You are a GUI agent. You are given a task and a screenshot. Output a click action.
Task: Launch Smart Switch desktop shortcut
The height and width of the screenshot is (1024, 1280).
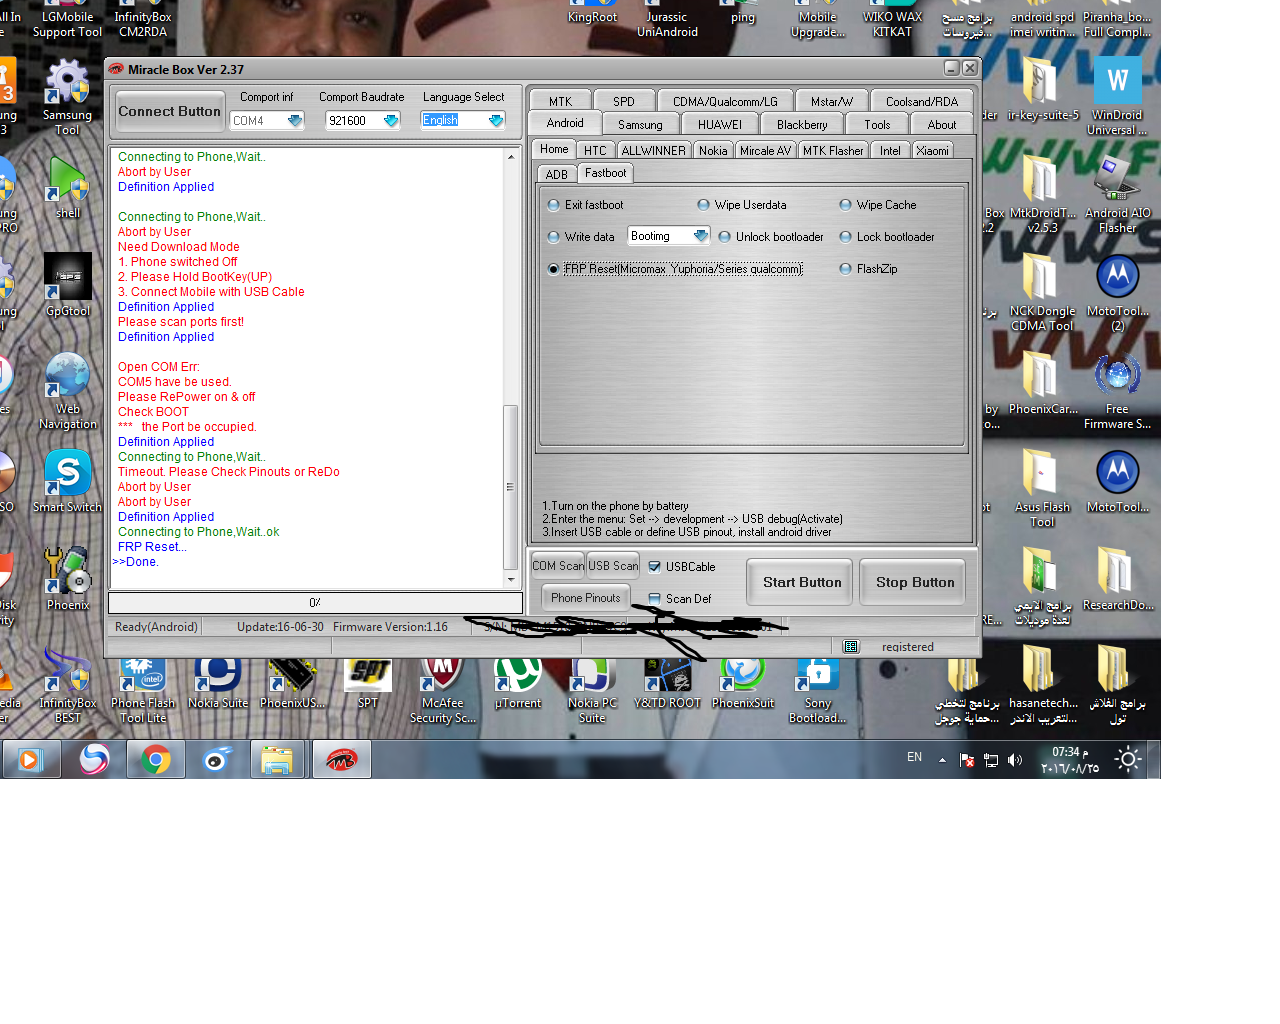(68, 481)
